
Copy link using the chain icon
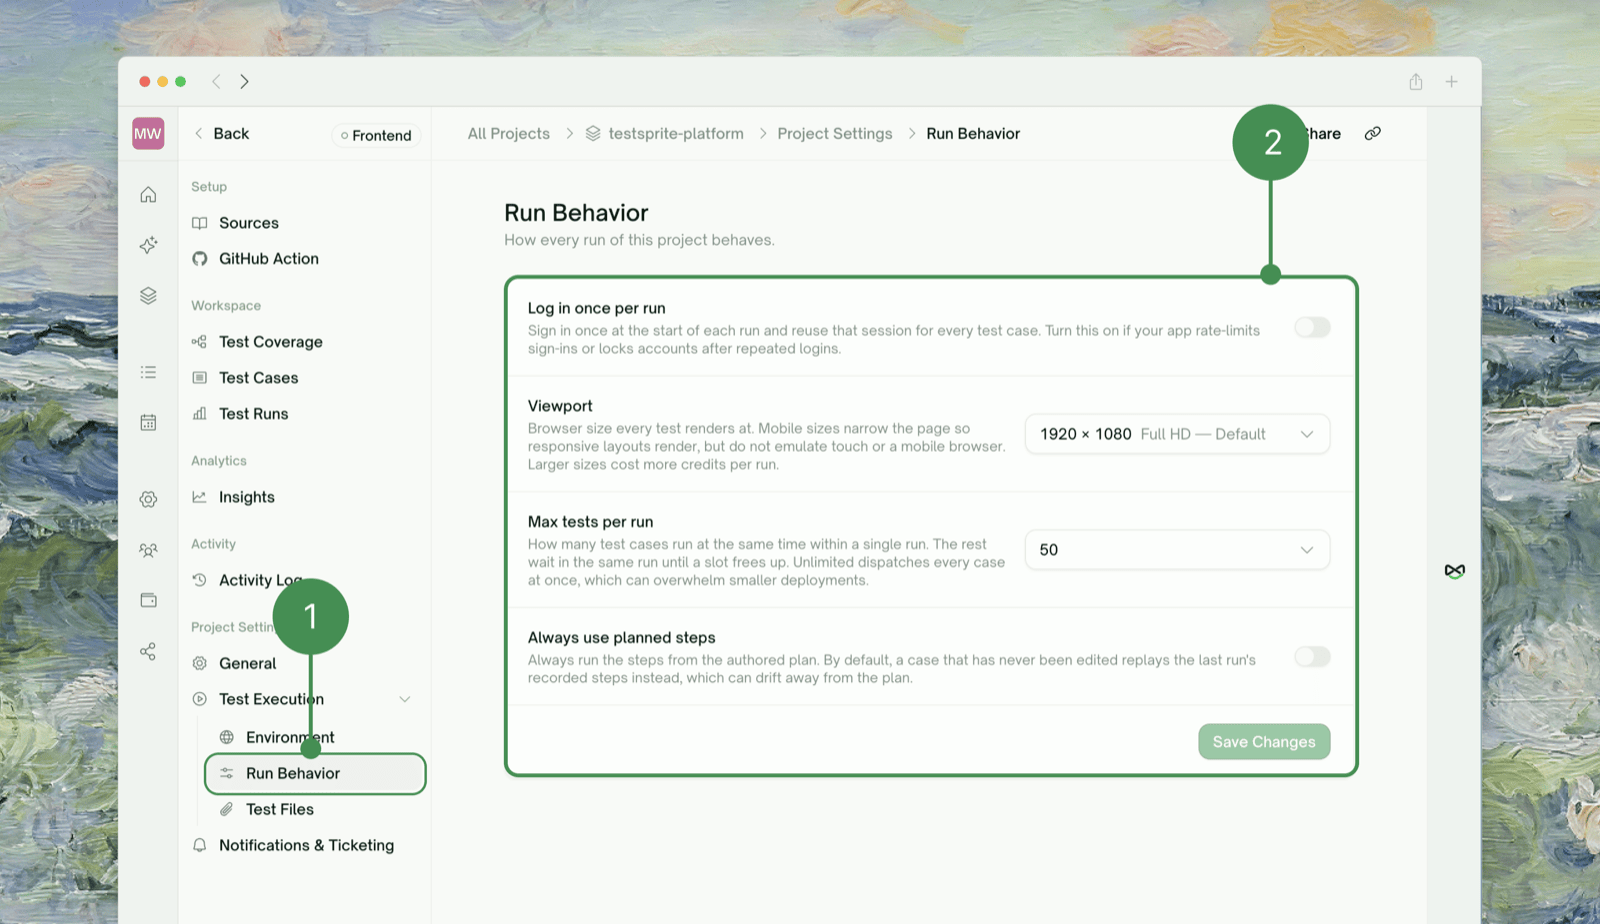1373,133
